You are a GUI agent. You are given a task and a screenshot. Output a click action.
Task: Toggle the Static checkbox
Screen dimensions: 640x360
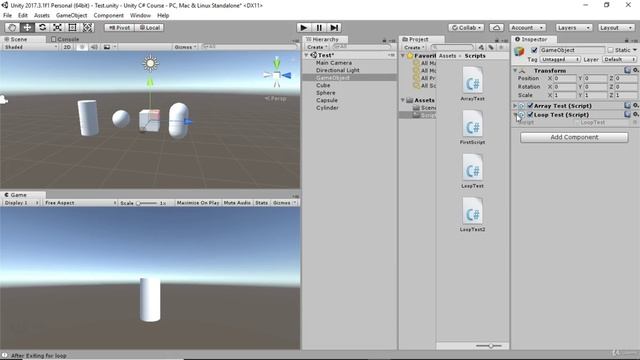tap(610, 50)
